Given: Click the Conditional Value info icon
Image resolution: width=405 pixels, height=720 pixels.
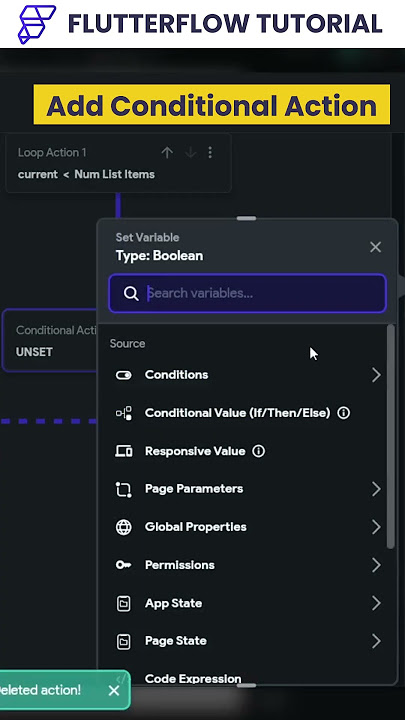Looking at the screenshot, I should click(x=343, y=413).
